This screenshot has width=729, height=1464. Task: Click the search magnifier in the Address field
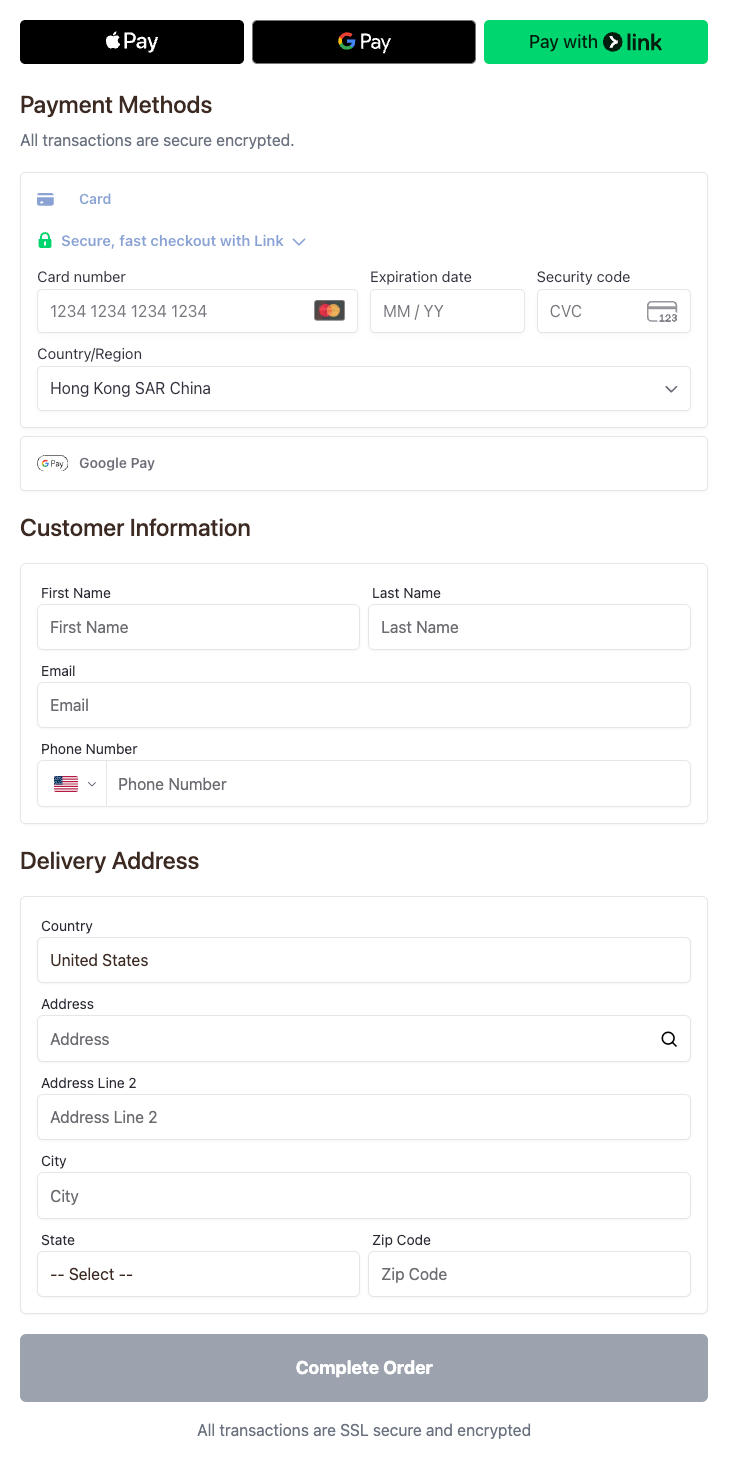(668, 1039)
